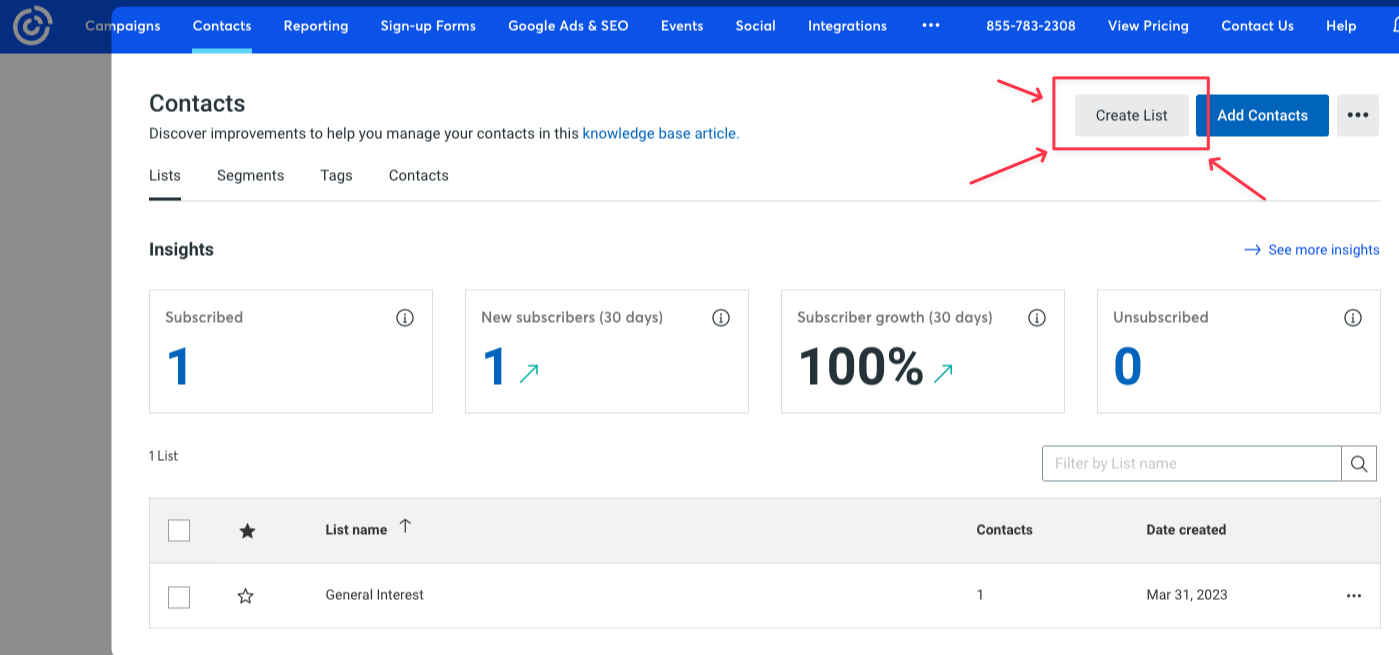Open more options next to Add Contacts
1399x655 pixels.
point(1357,116)
